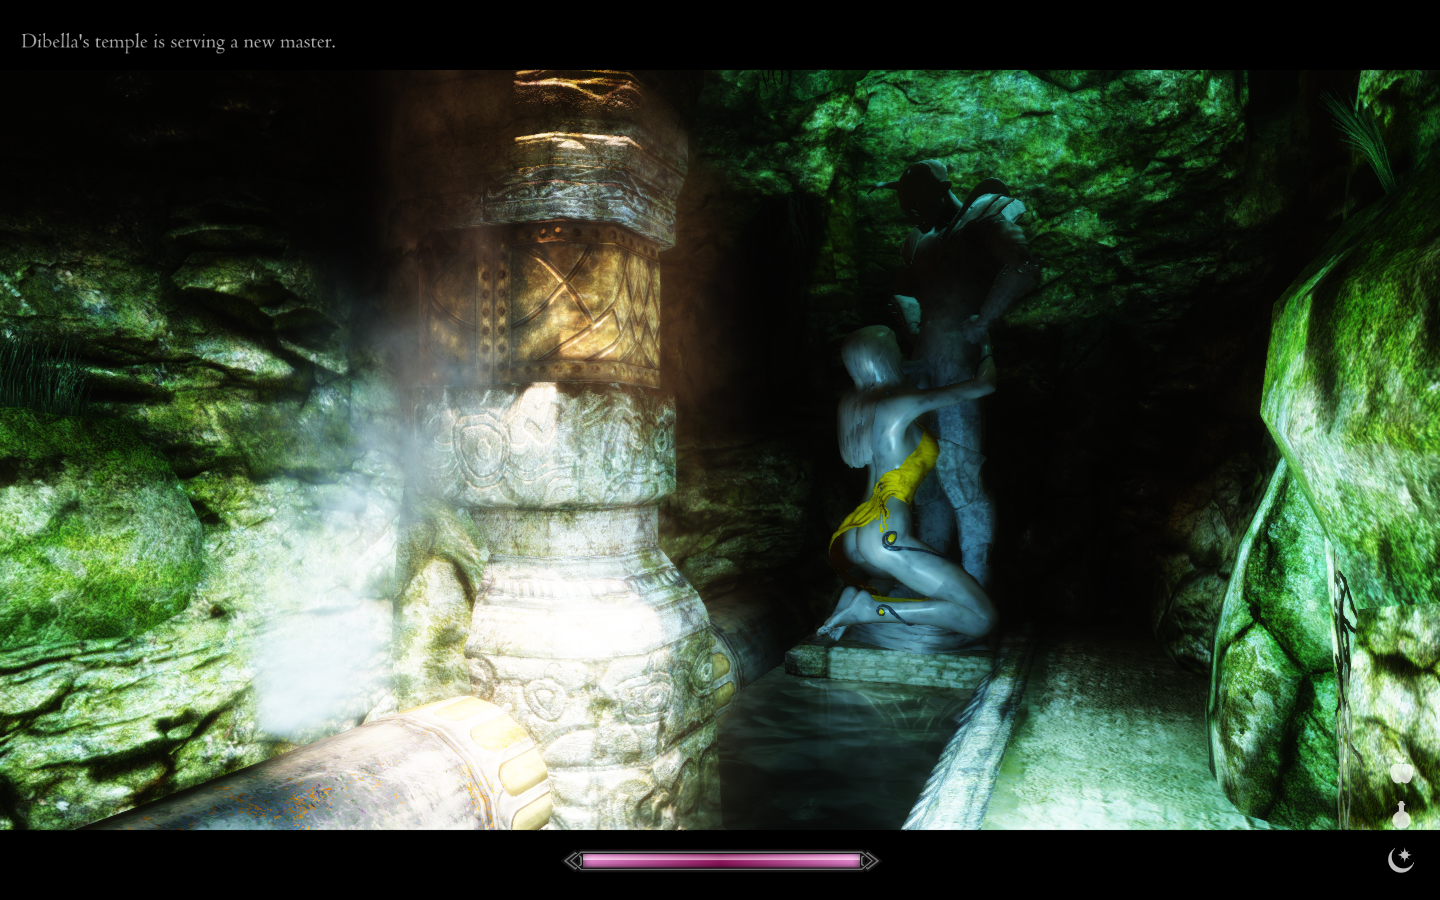Click the "Dibella's temple is serving a new master." text
Screen dimensions: 1440x900
coord(178,42)
